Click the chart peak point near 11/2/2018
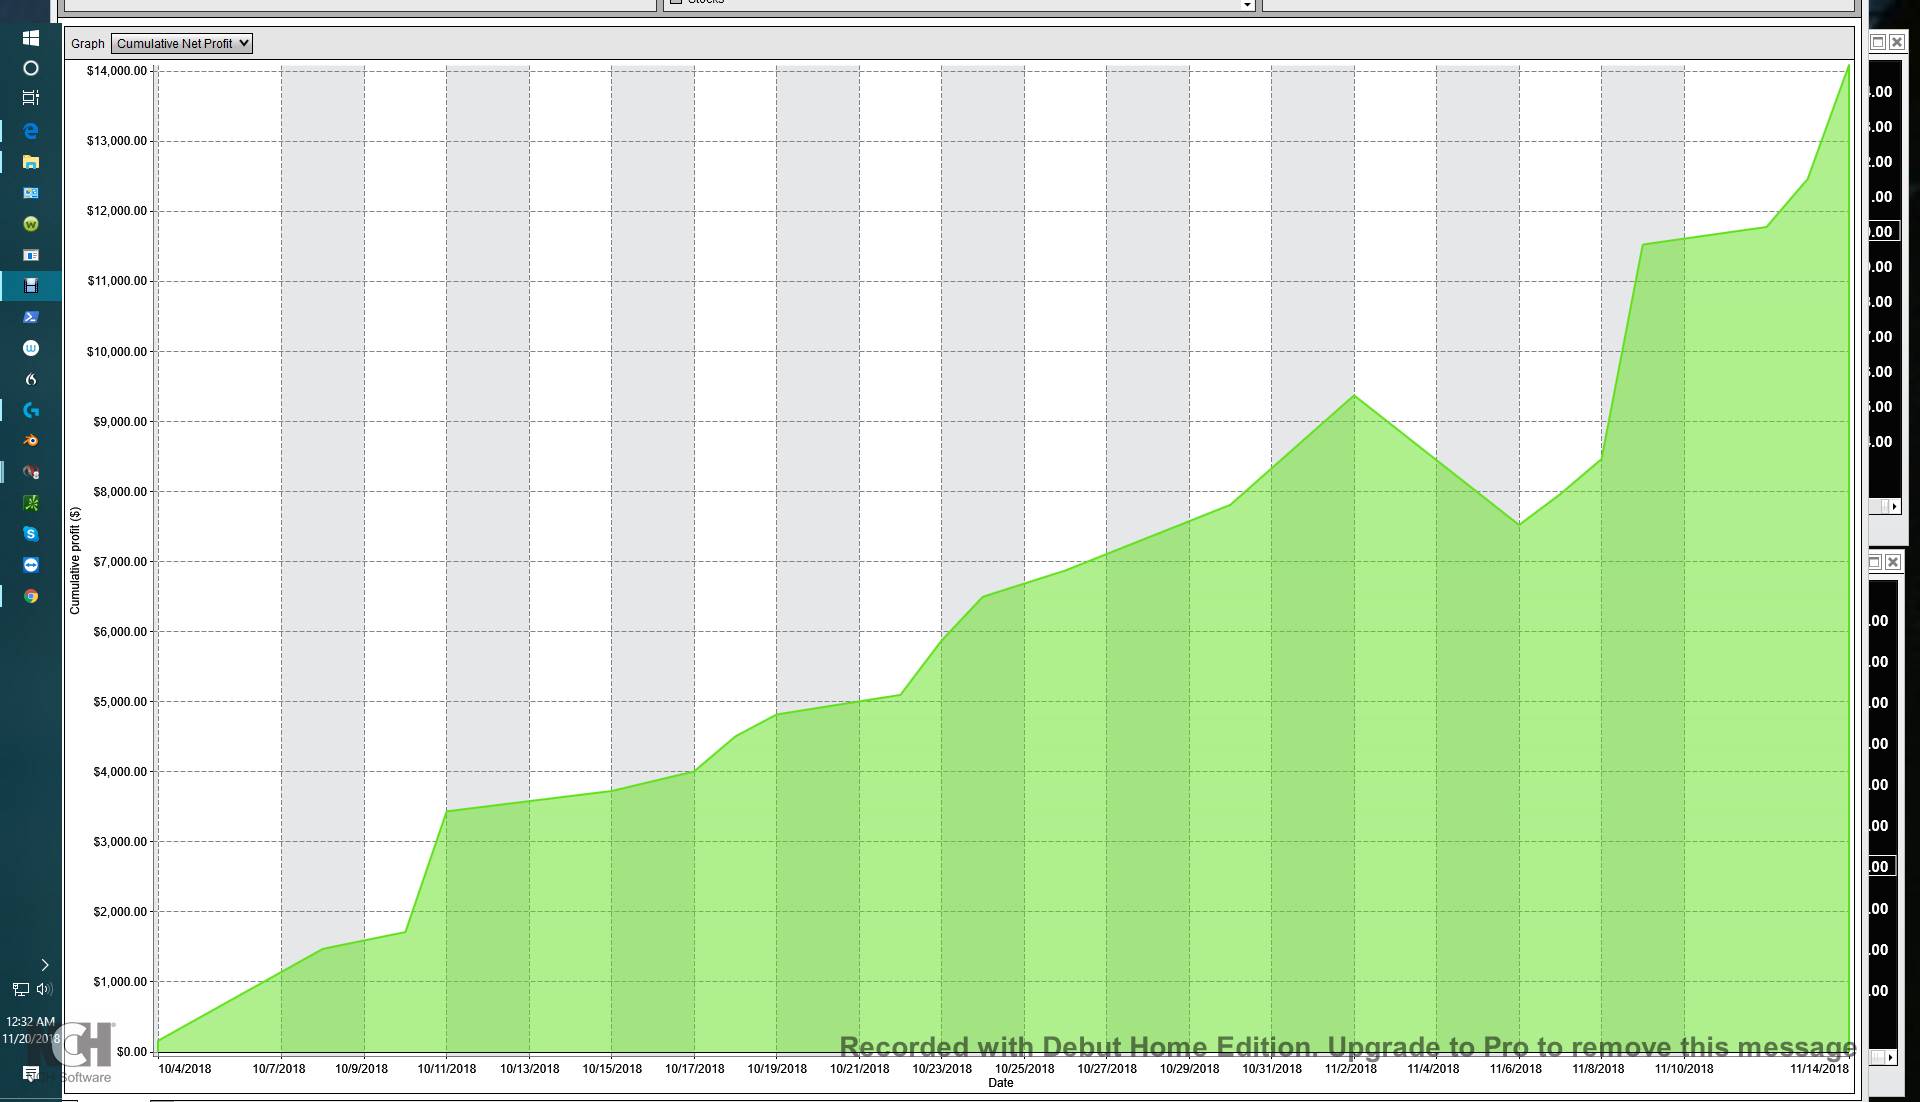 tap(1354, 396)
